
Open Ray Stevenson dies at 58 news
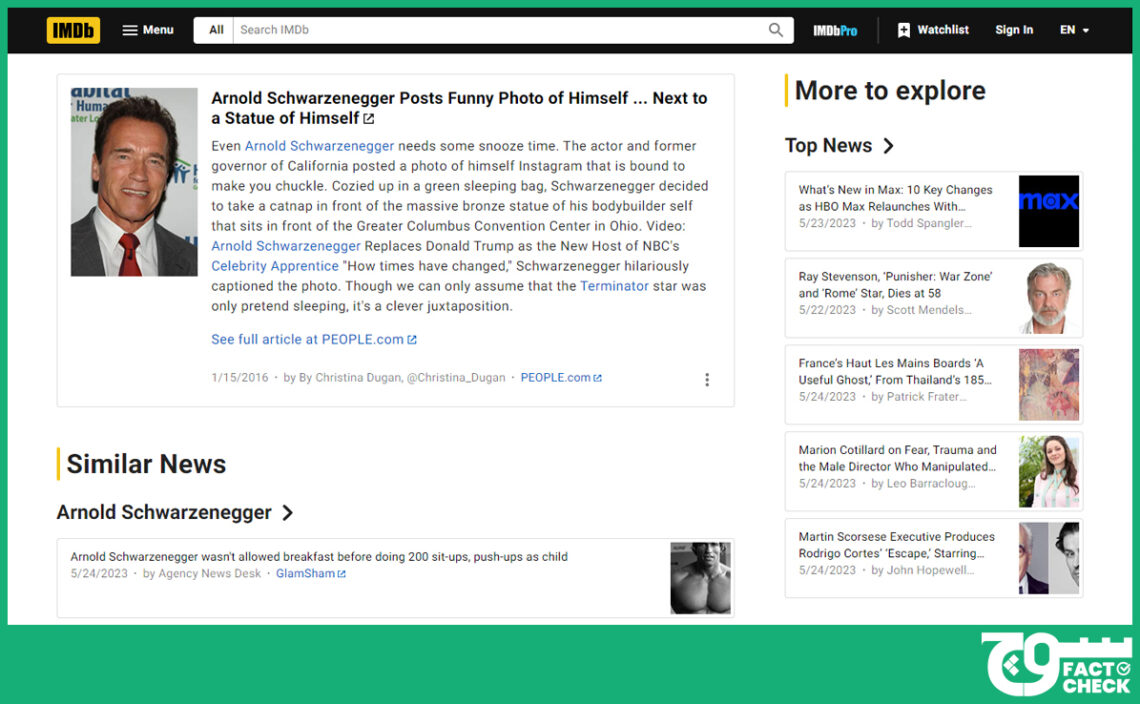895,285
